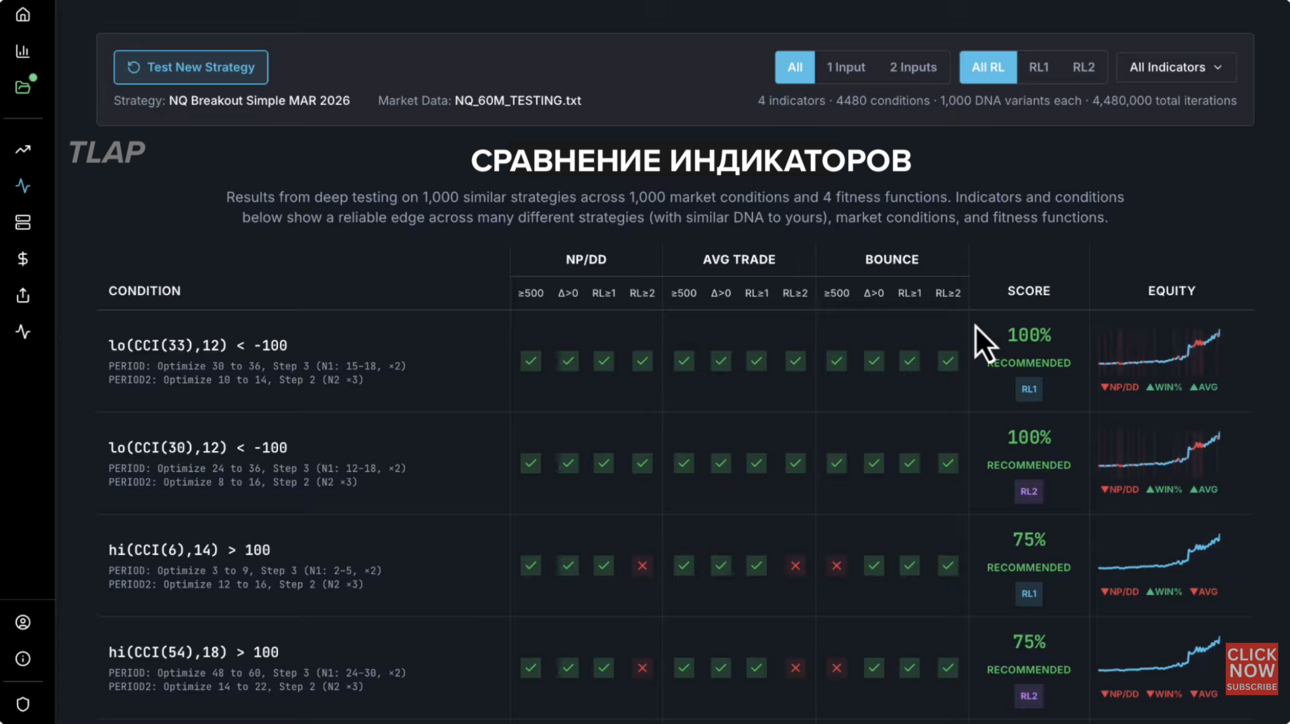Click NP/DD Δ>0 checkmark in lo(CCI(30),12) row
The image size is (1290, 724).
[568, 463]
